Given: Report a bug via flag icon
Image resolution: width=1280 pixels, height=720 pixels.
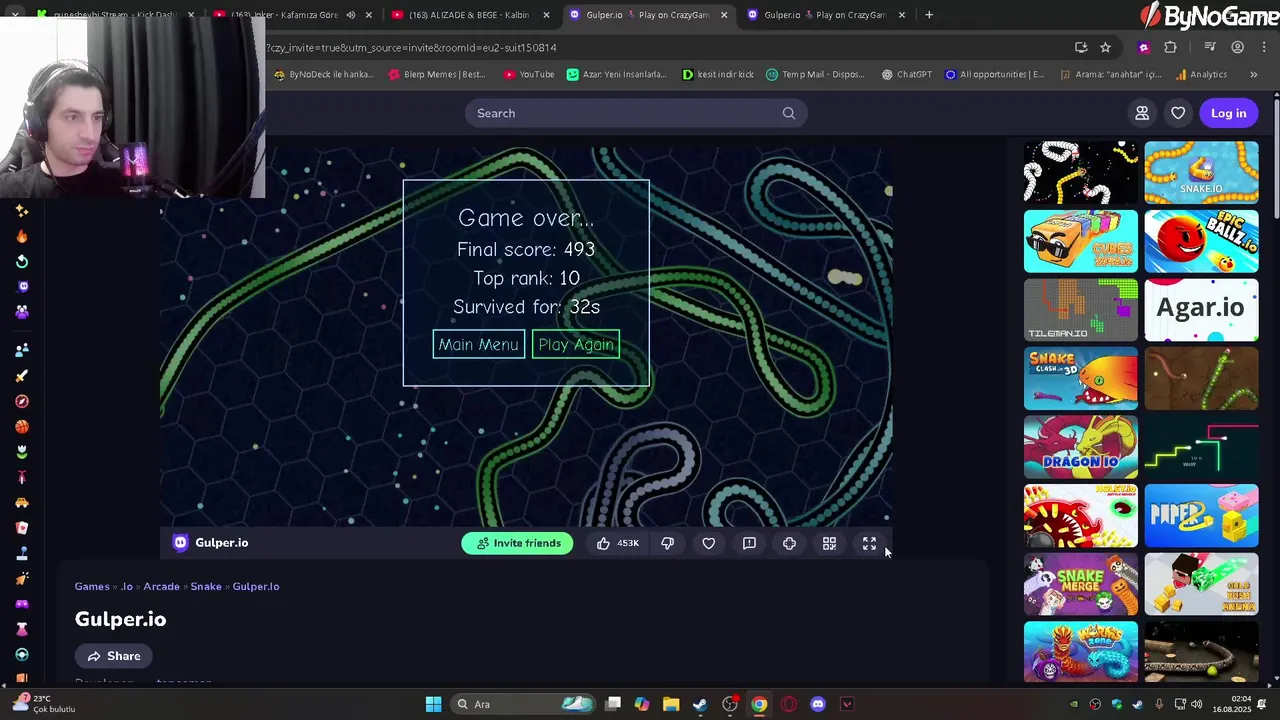Looking at the screenshot, I should click(749, 543).
